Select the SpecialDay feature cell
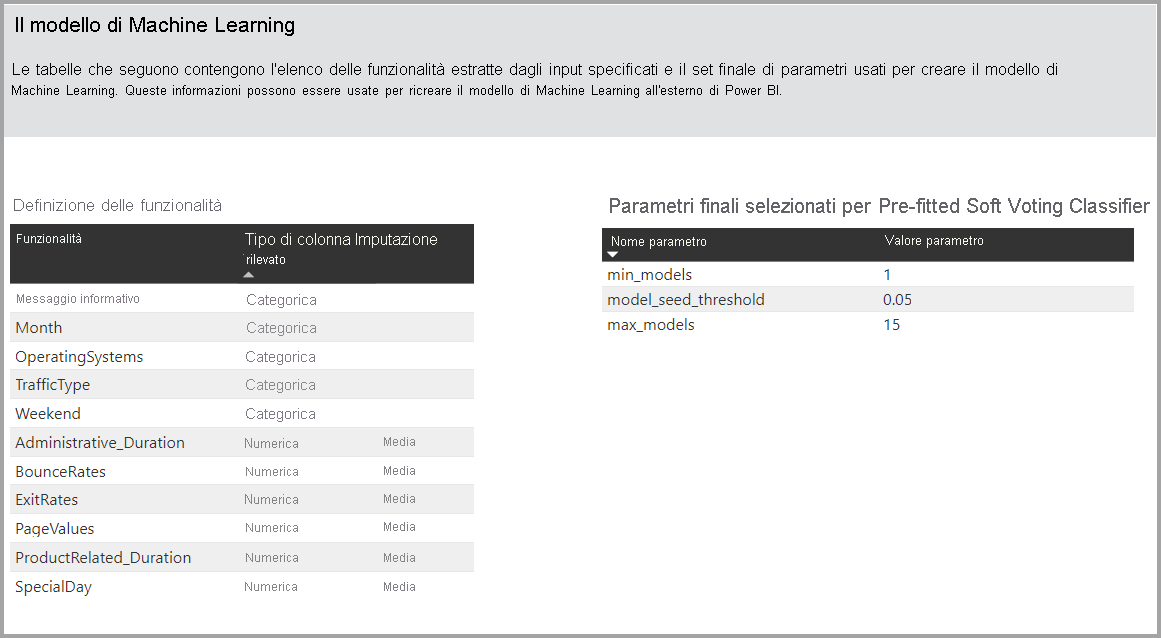 click(53, 587)
